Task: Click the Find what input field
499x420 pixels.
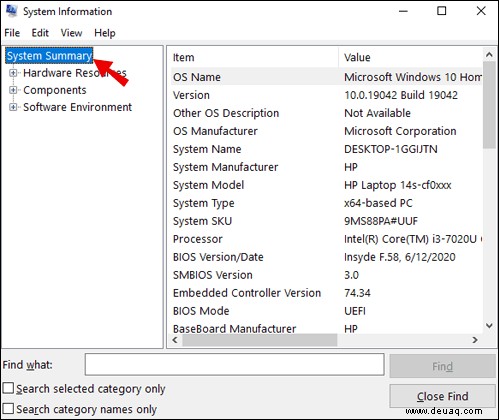Action: coord(235,365)
